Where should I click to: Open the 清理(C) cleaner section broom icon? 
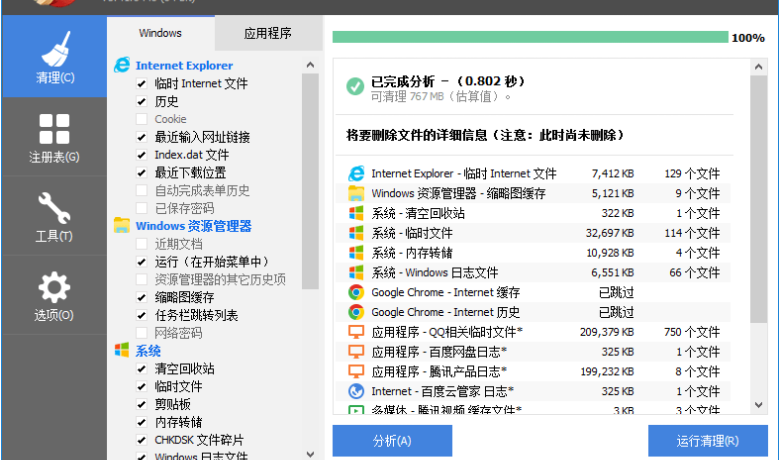pos(55,50)
